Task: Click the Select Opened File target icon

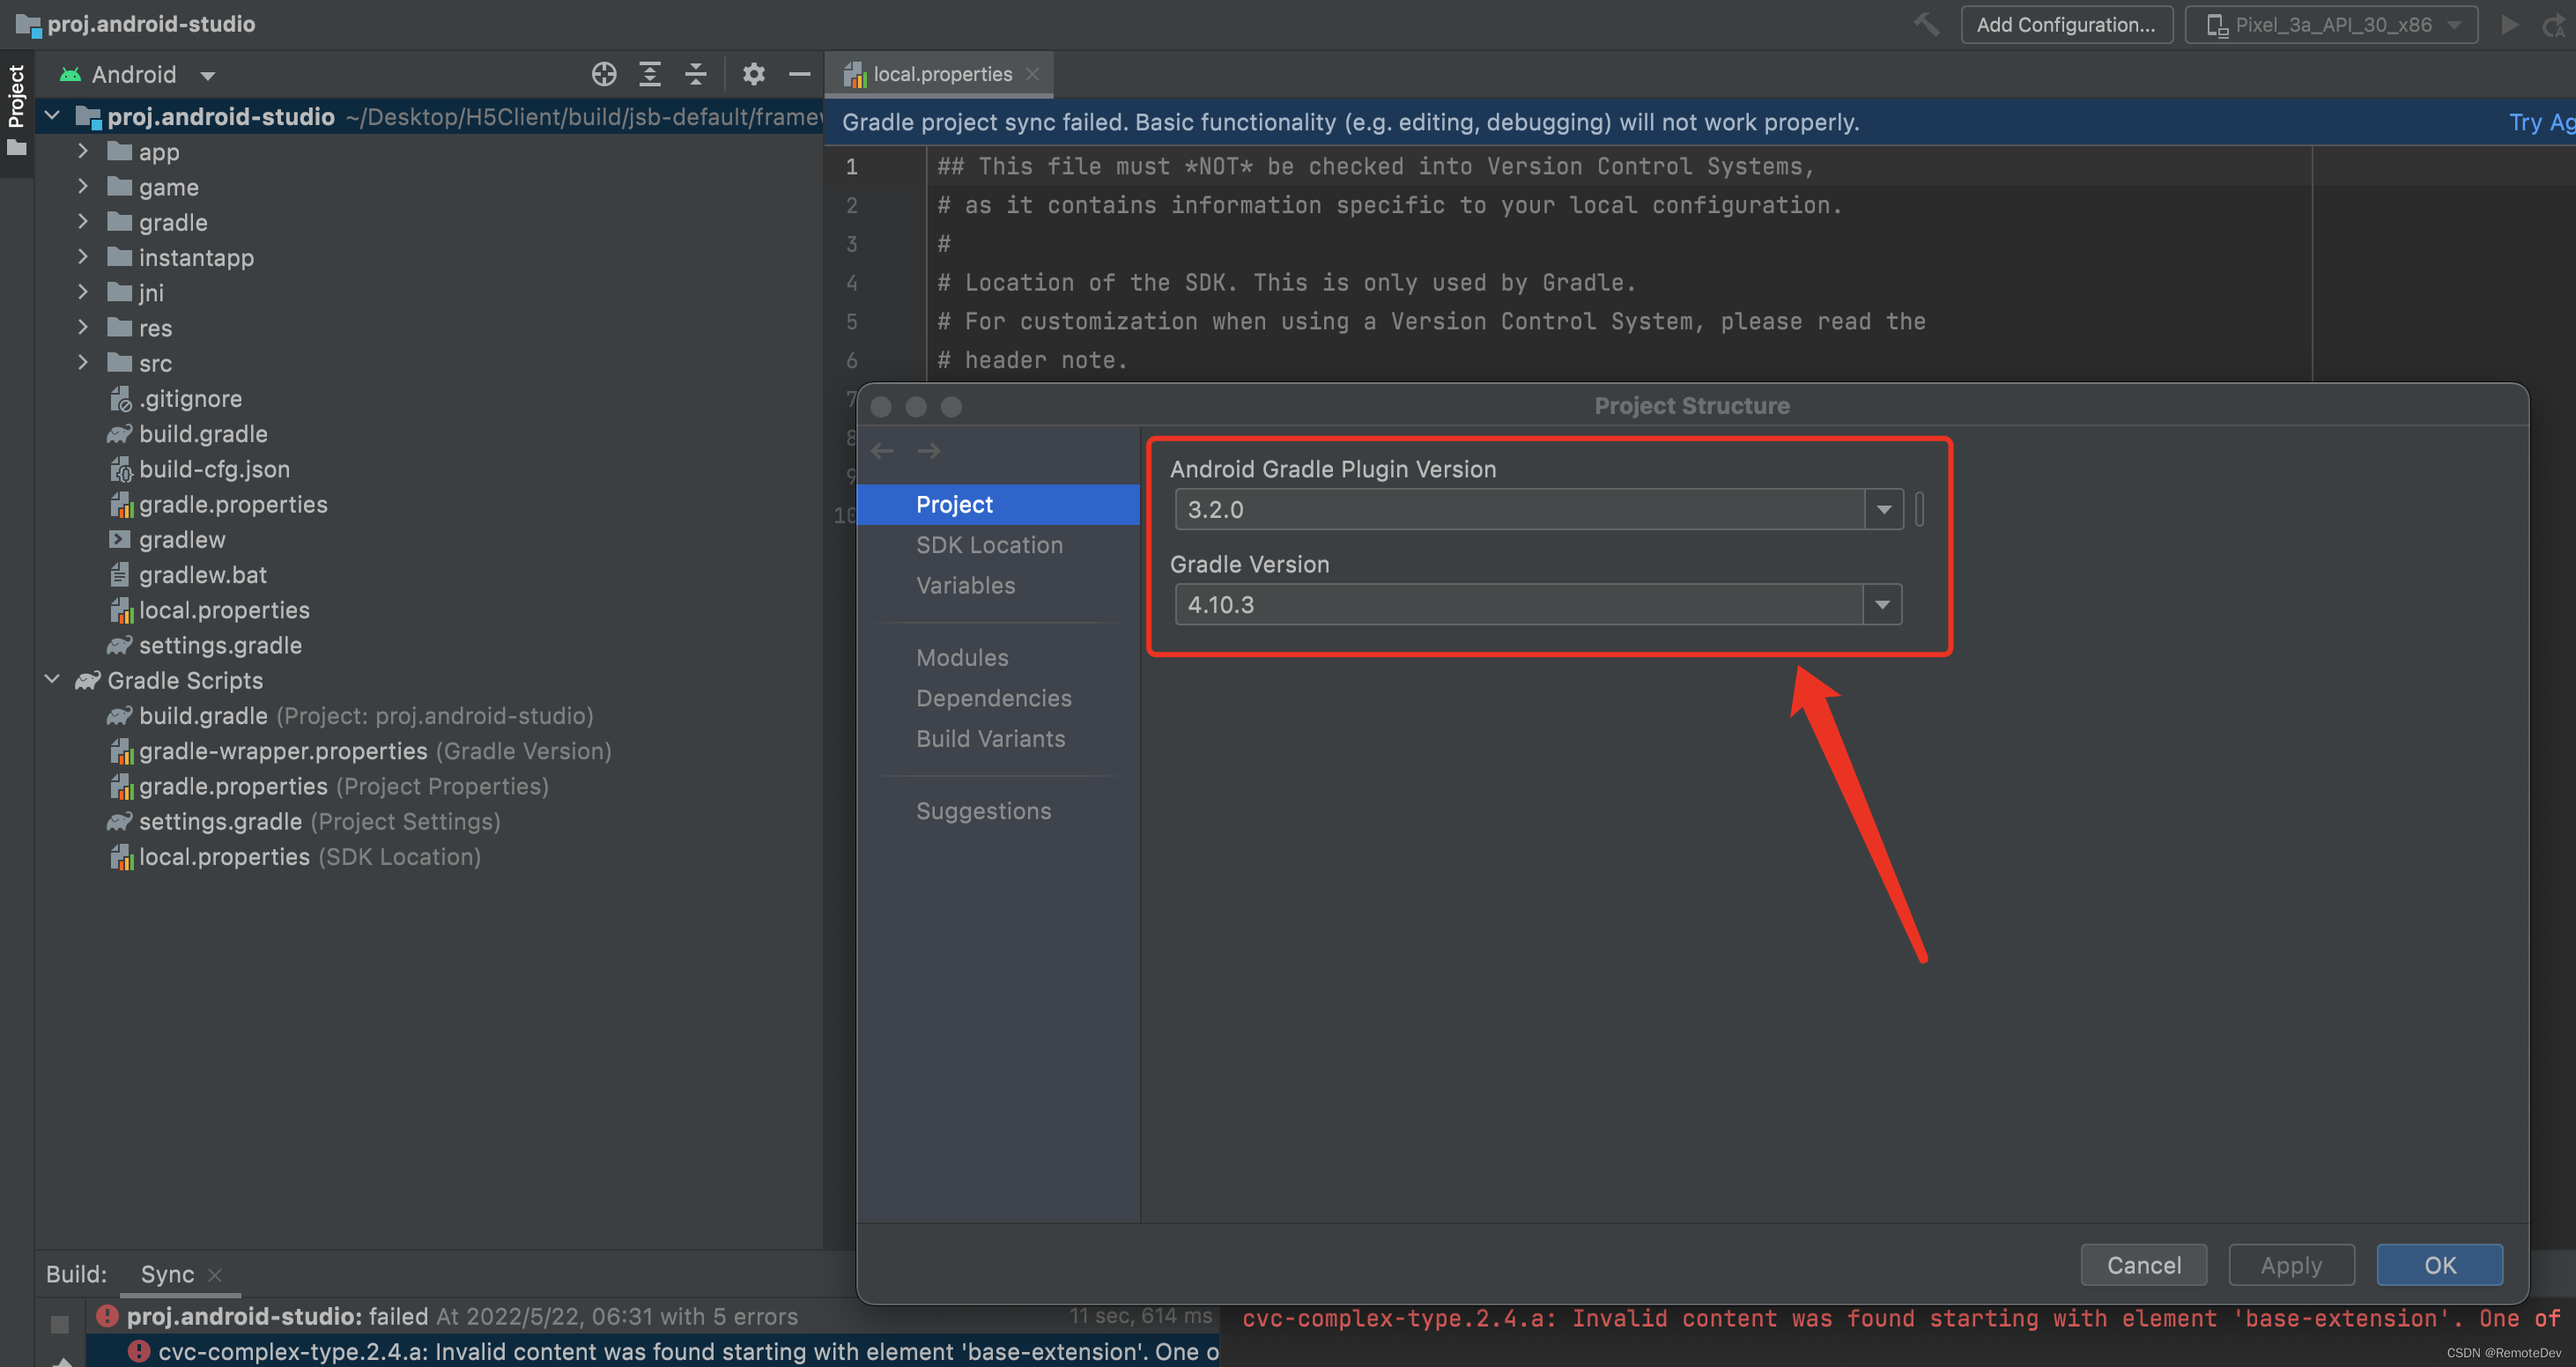Action: click(604, 74)
